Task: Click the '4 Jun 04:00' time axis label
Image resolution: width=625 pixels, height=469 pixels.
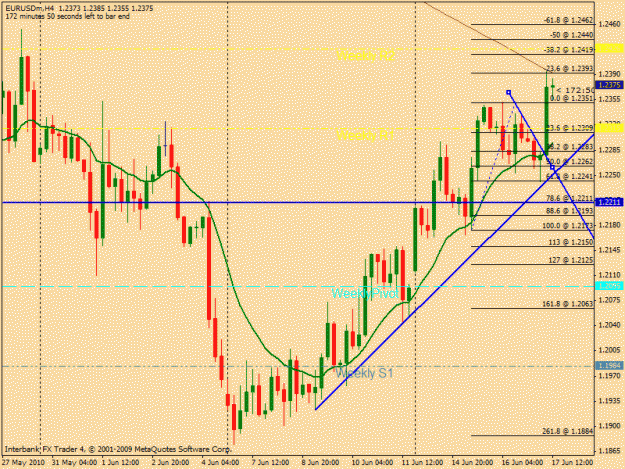Action: [x=220, y=463]
